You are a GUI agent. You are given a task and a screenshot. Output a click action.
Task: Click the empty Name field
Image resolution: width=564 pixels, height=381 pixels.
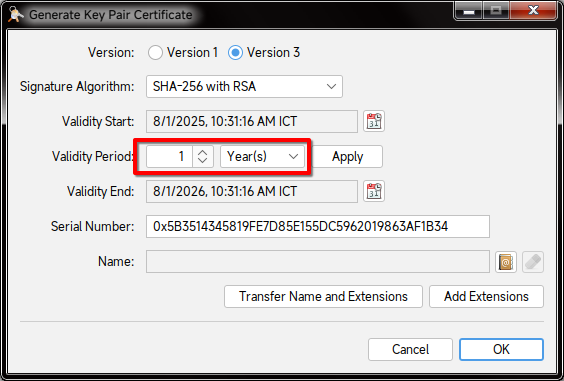[318, 262]
